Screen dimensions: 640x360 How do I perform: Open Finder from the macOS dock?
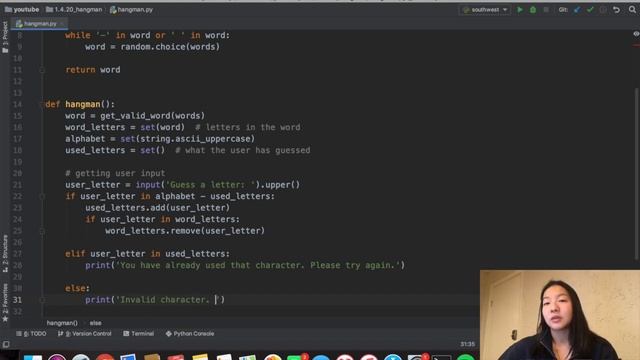[x=33, y=357]
